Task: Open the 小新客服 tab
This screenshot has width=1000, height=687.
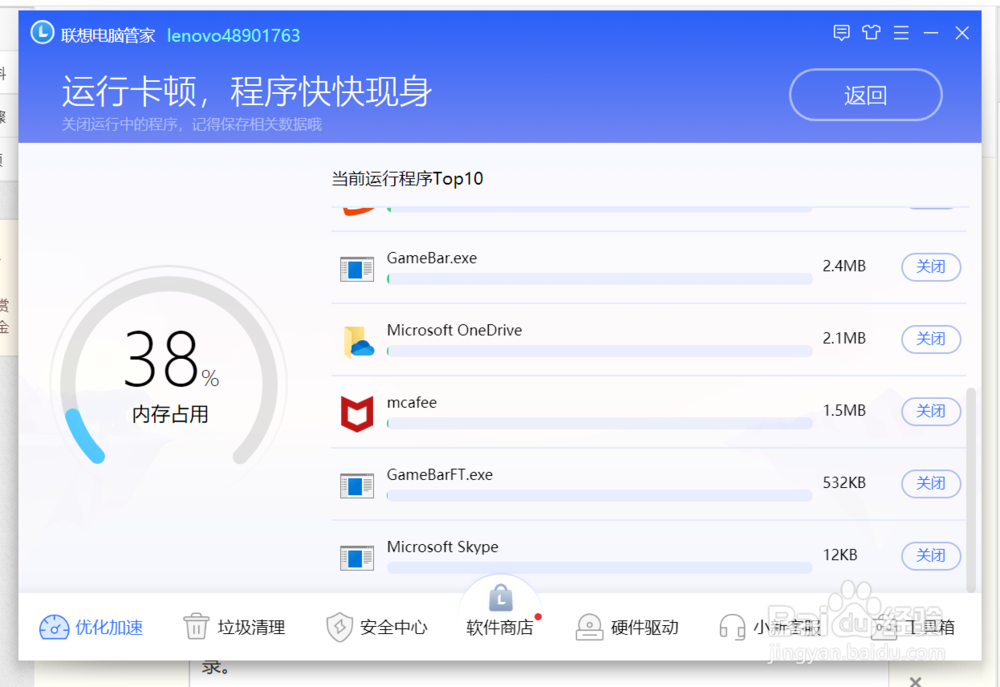Action: pyautogui.click(x=770, y=628)
